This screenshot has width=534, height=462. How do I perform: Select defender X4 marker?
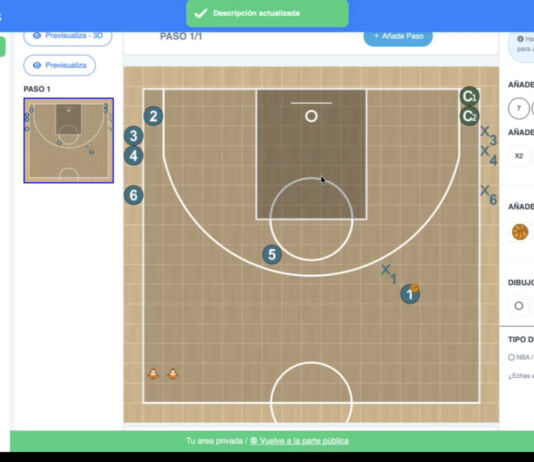tap(489, 155)
